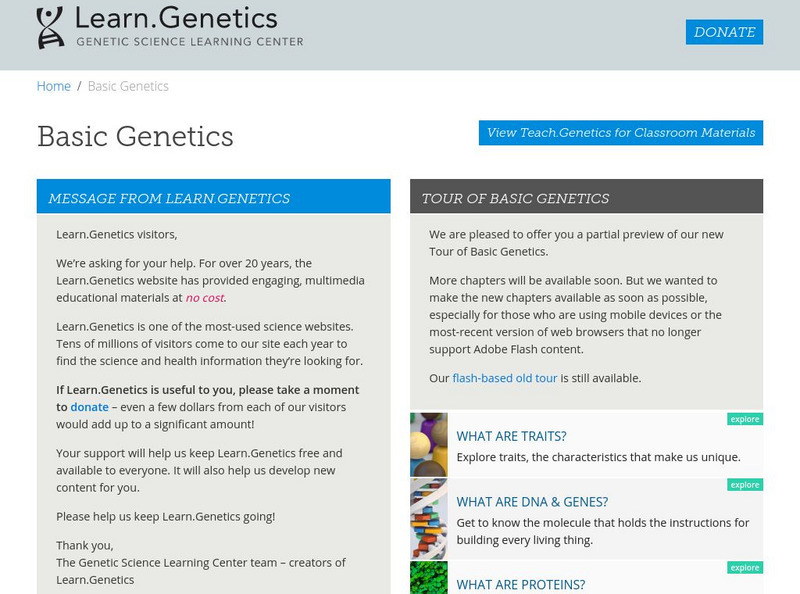Image resolution: width=800 pixels, height=594 pixels.
Task: Click the blue DONATE button
Action: pos(723,32)
